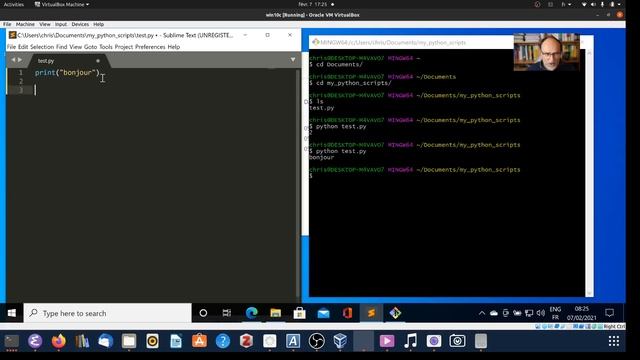Click 'bonjour' output in Git Bash terminal
This screenshot has width=640, height=360.
[322, 158]
